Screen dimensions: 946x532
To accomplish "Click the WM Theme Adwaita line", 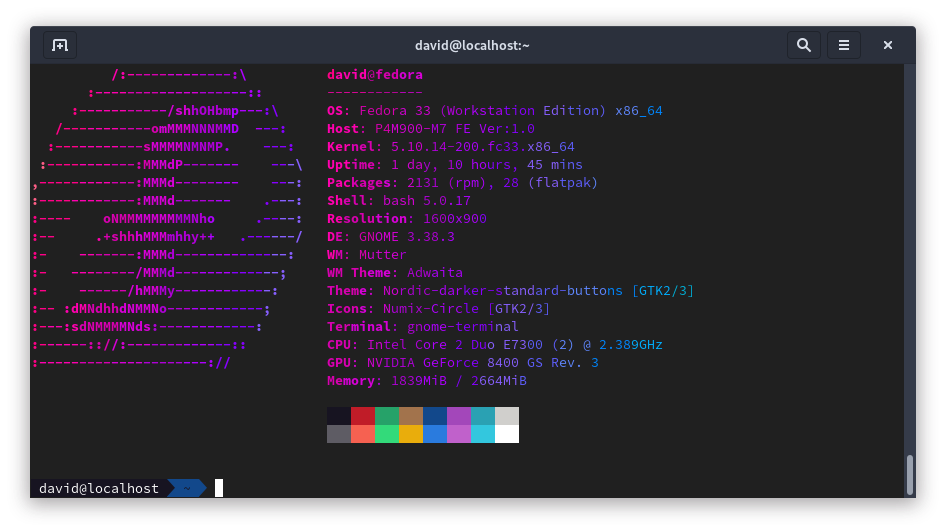I will 395,273.
